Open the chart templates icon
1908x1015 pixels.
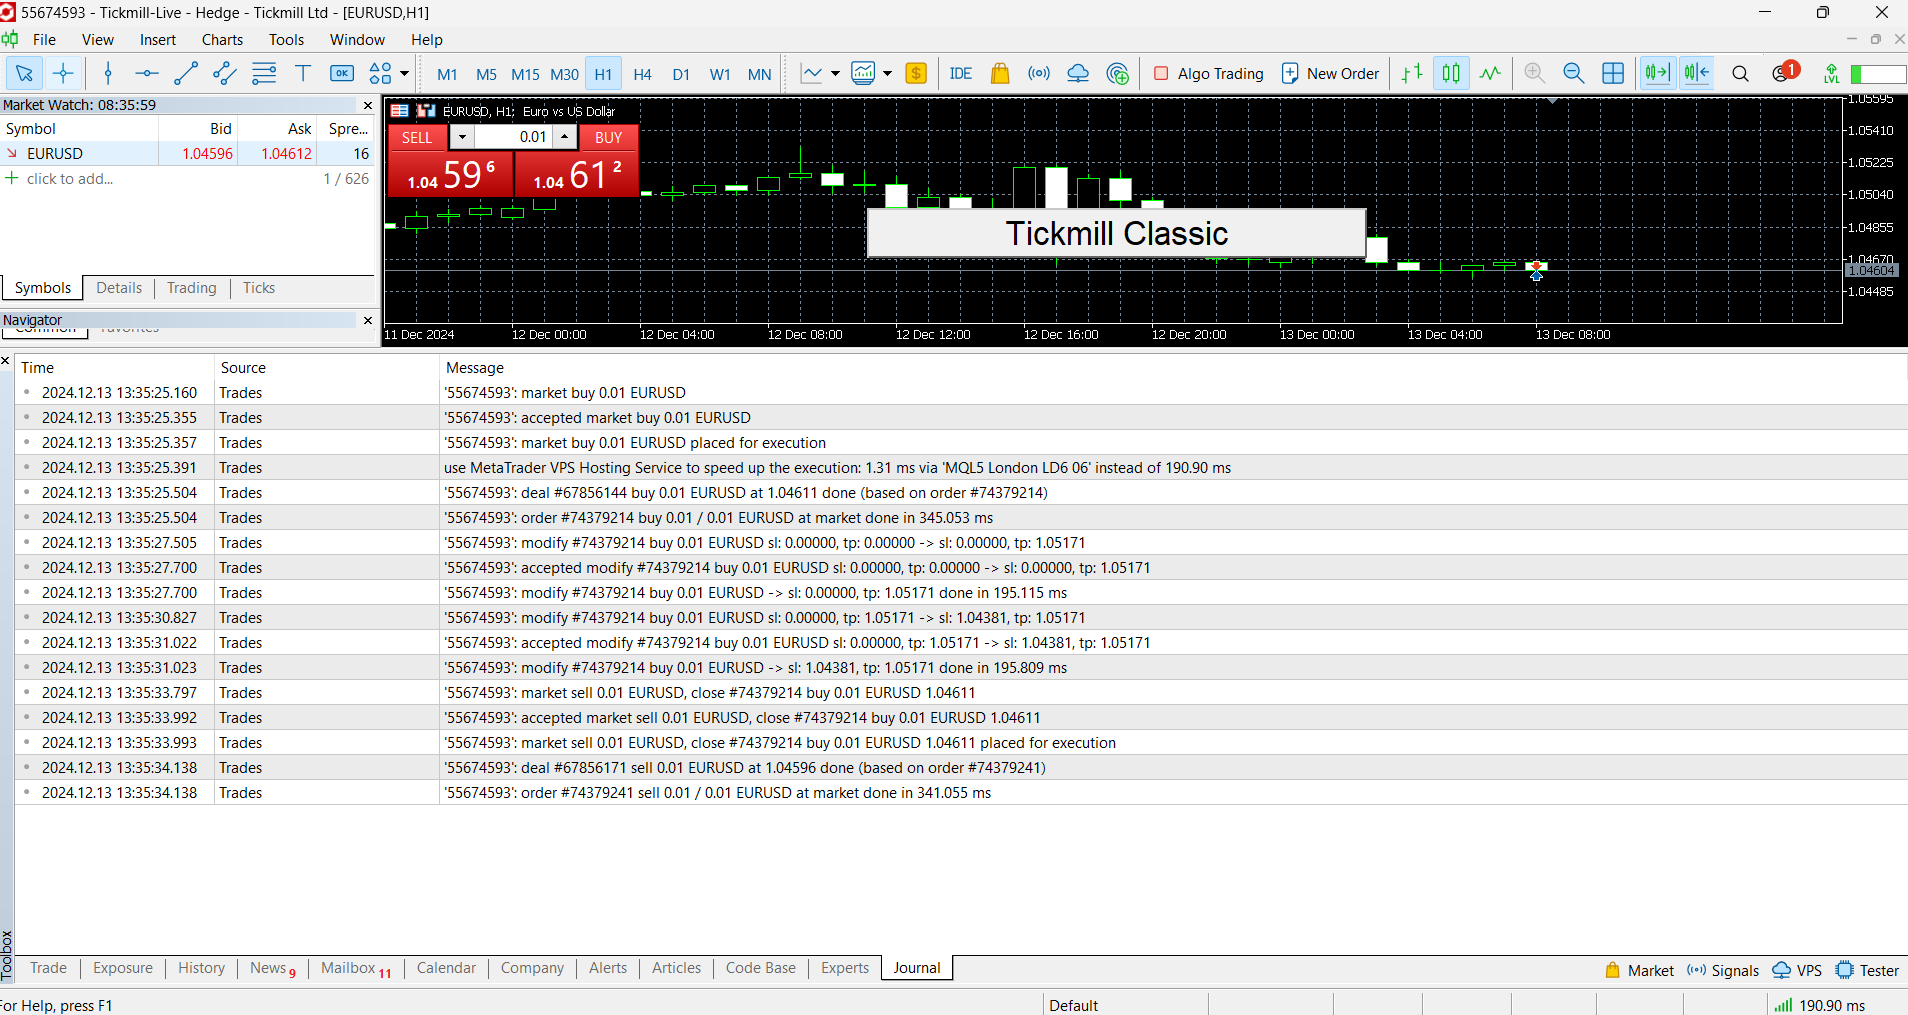(x=863, y=73)
